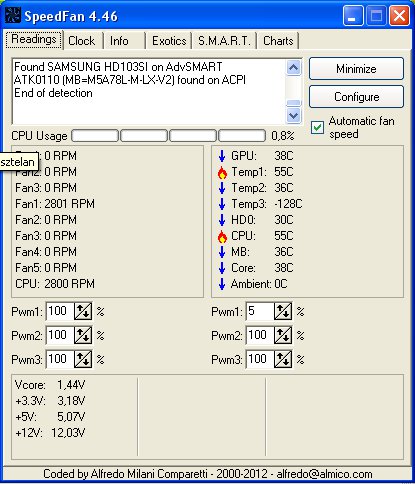
Task: Minimize window via title bar button
Action: pyautogui.click(x=353, y=16)
